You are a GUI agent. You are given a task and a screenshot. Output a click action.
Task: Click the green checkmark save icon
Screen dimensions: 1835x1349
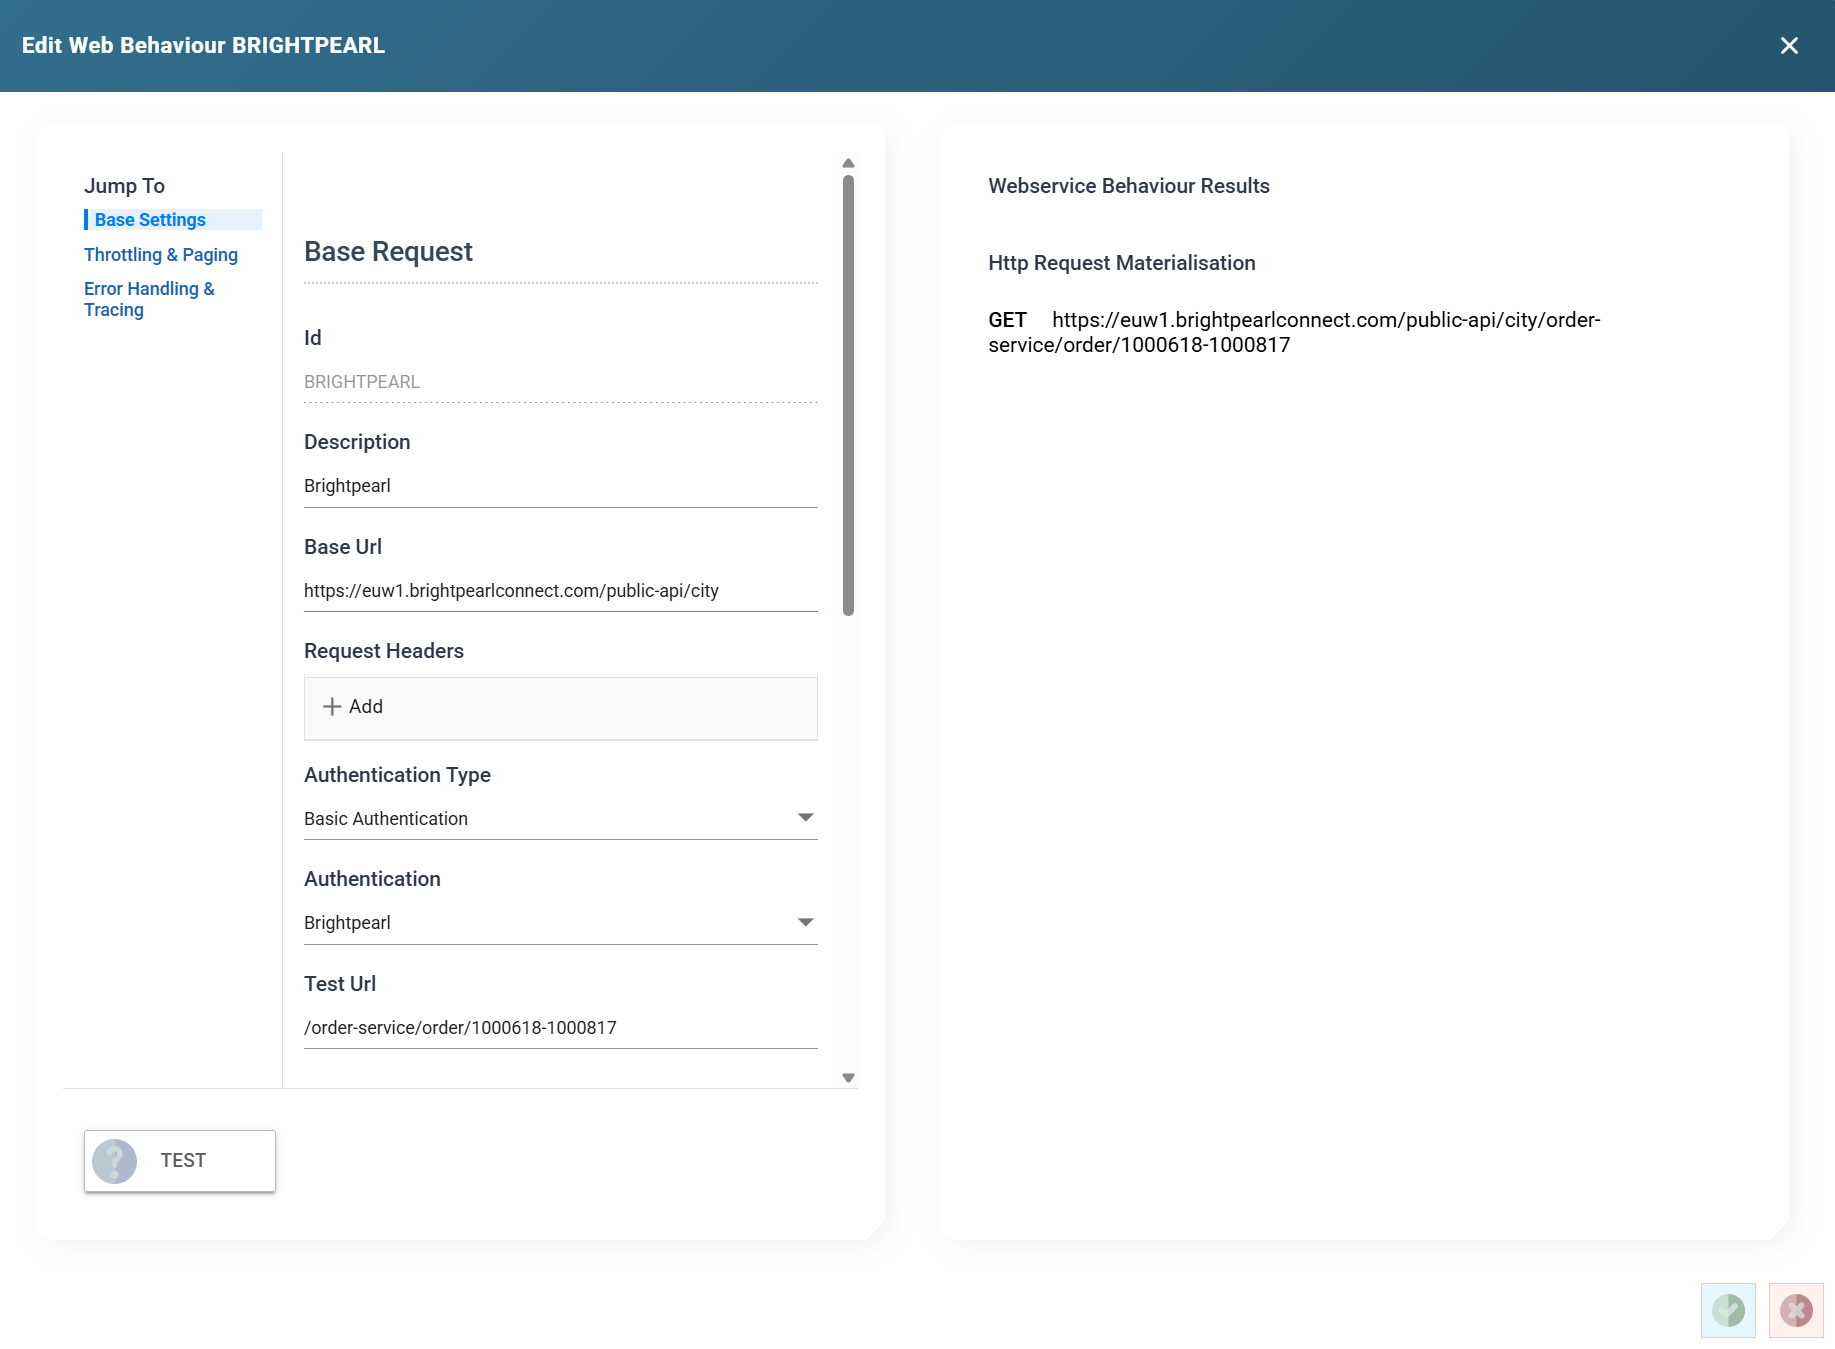point(1728,1310)
